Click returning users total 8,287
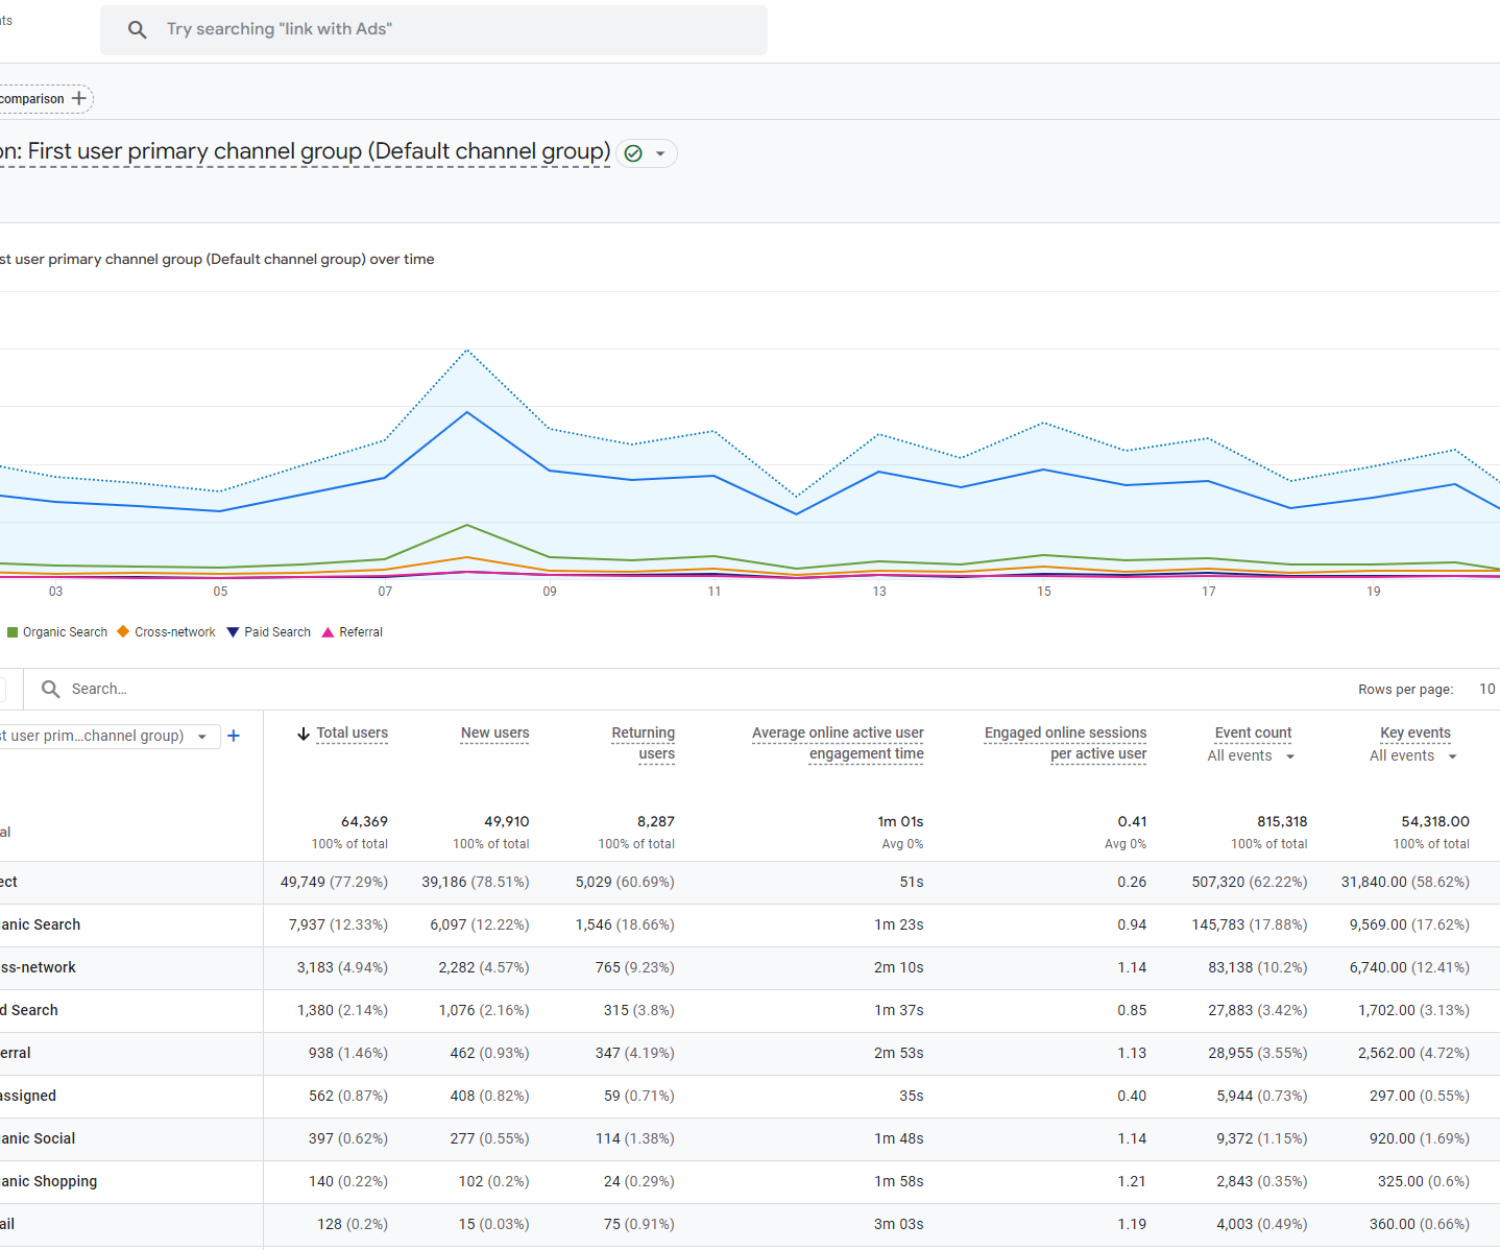Image resolution: width=1500 pixels, height=1250 pixels. pyautogui.click(x=656, y=822)
